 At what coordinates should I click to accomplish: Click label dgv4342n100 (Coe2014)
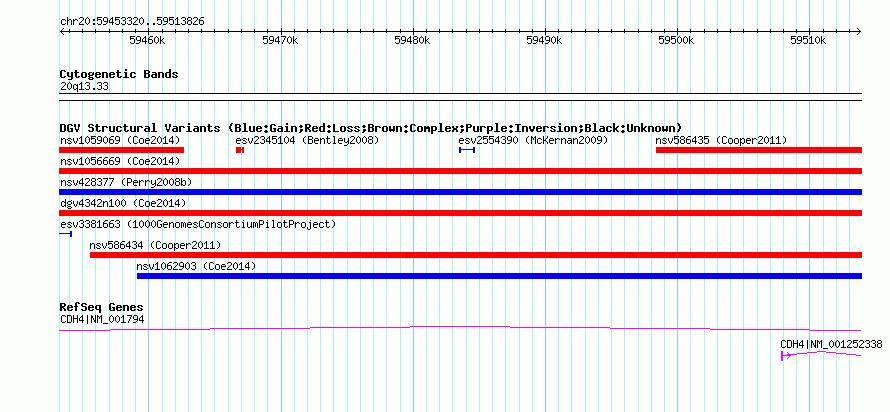tap(123, 203)
